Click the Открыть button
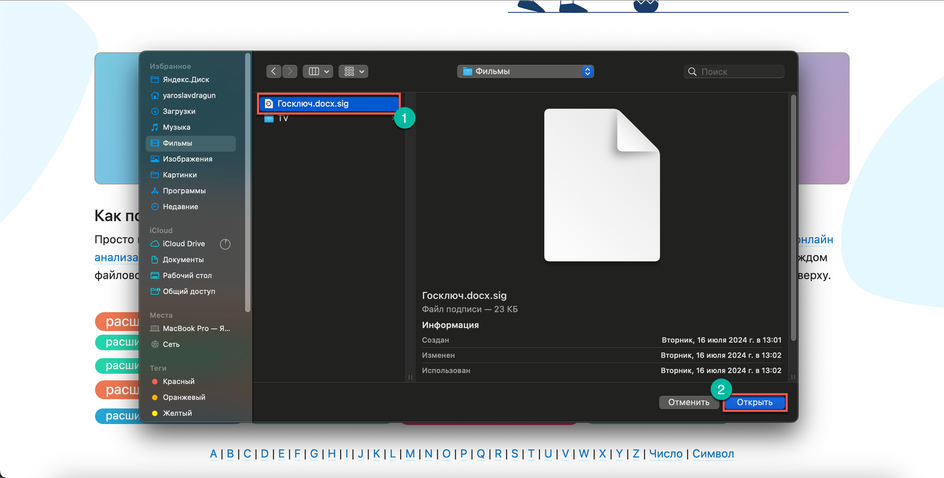The image size is (944, 478). click(754, 402)
